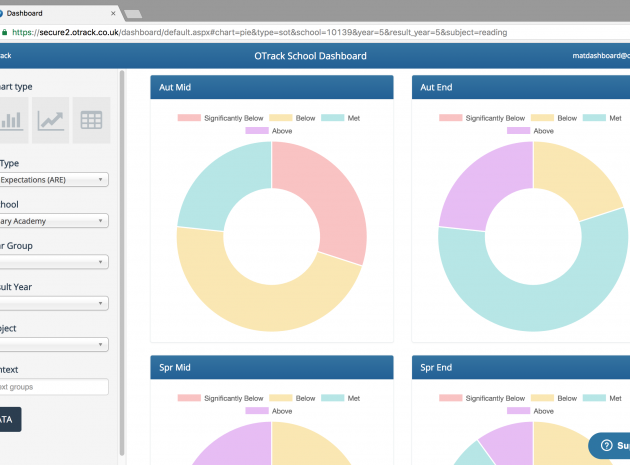The height and width of the screenshot is (465, 630).
Task: Expand the School dropdown
Action: coord(54,221)
